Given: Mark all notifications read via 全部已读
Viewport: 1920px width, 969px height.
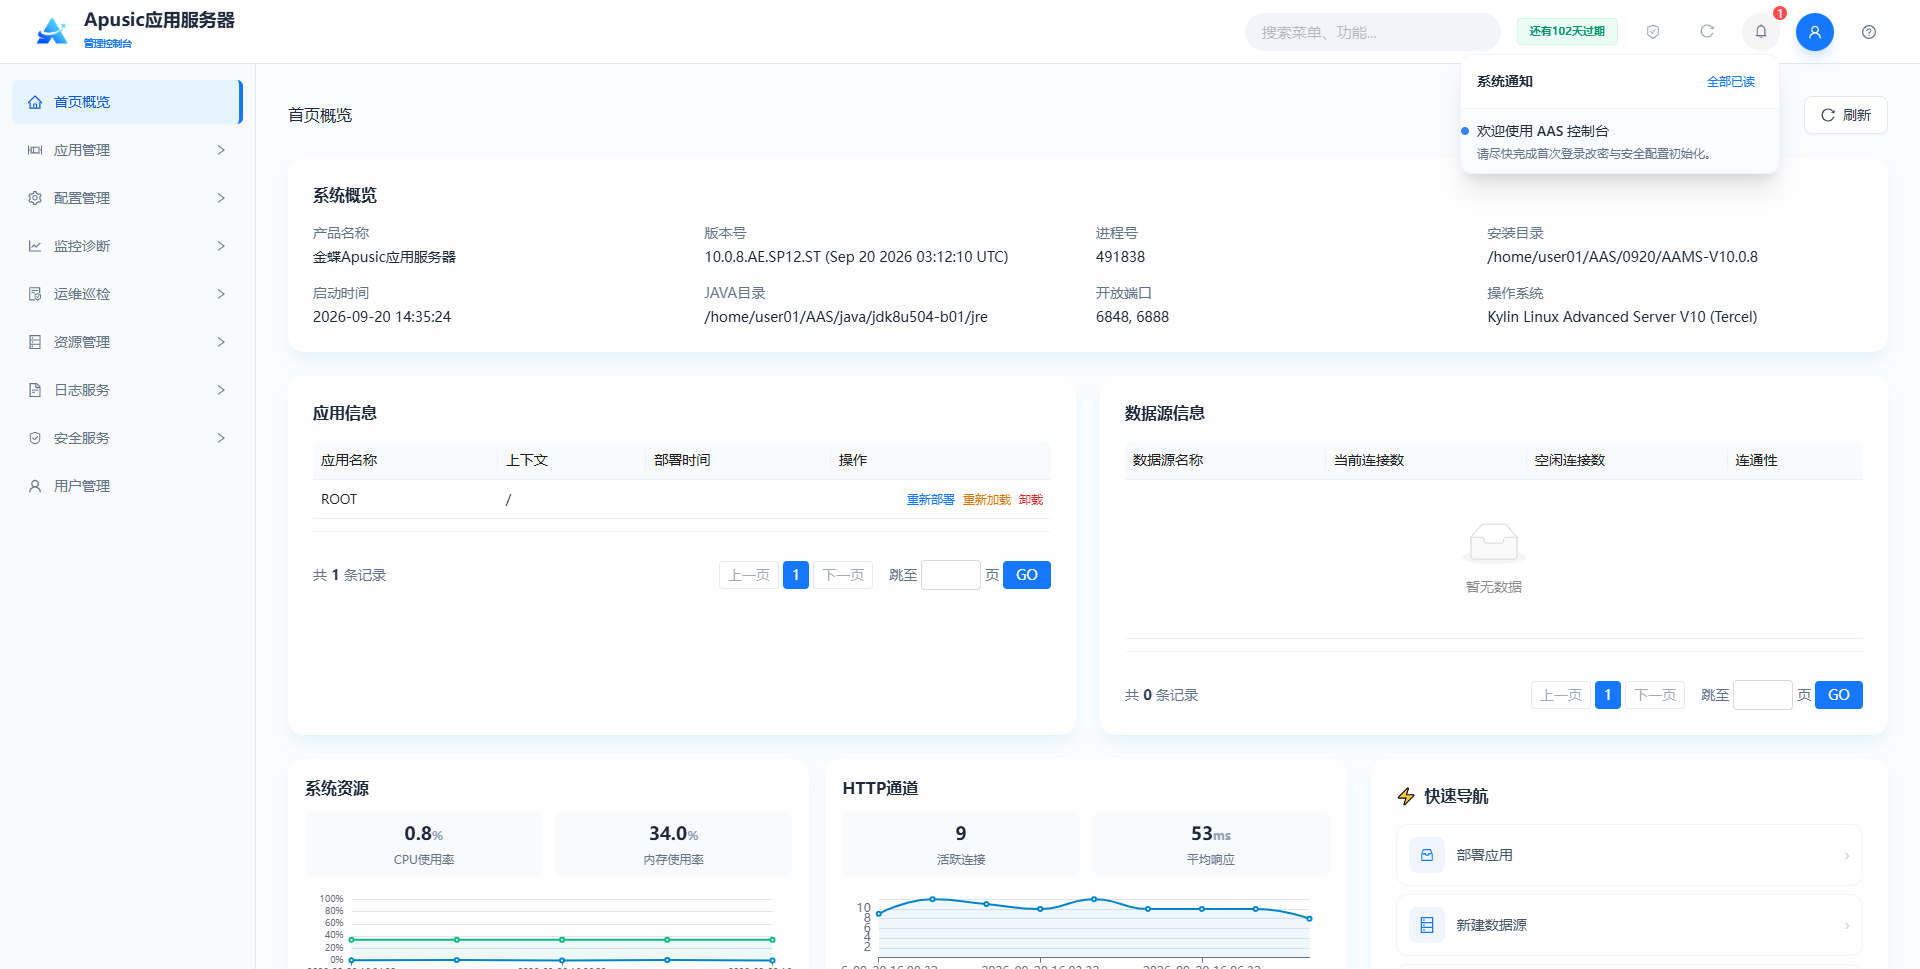Looking at the screenshot, I should tap(1730, 82).
